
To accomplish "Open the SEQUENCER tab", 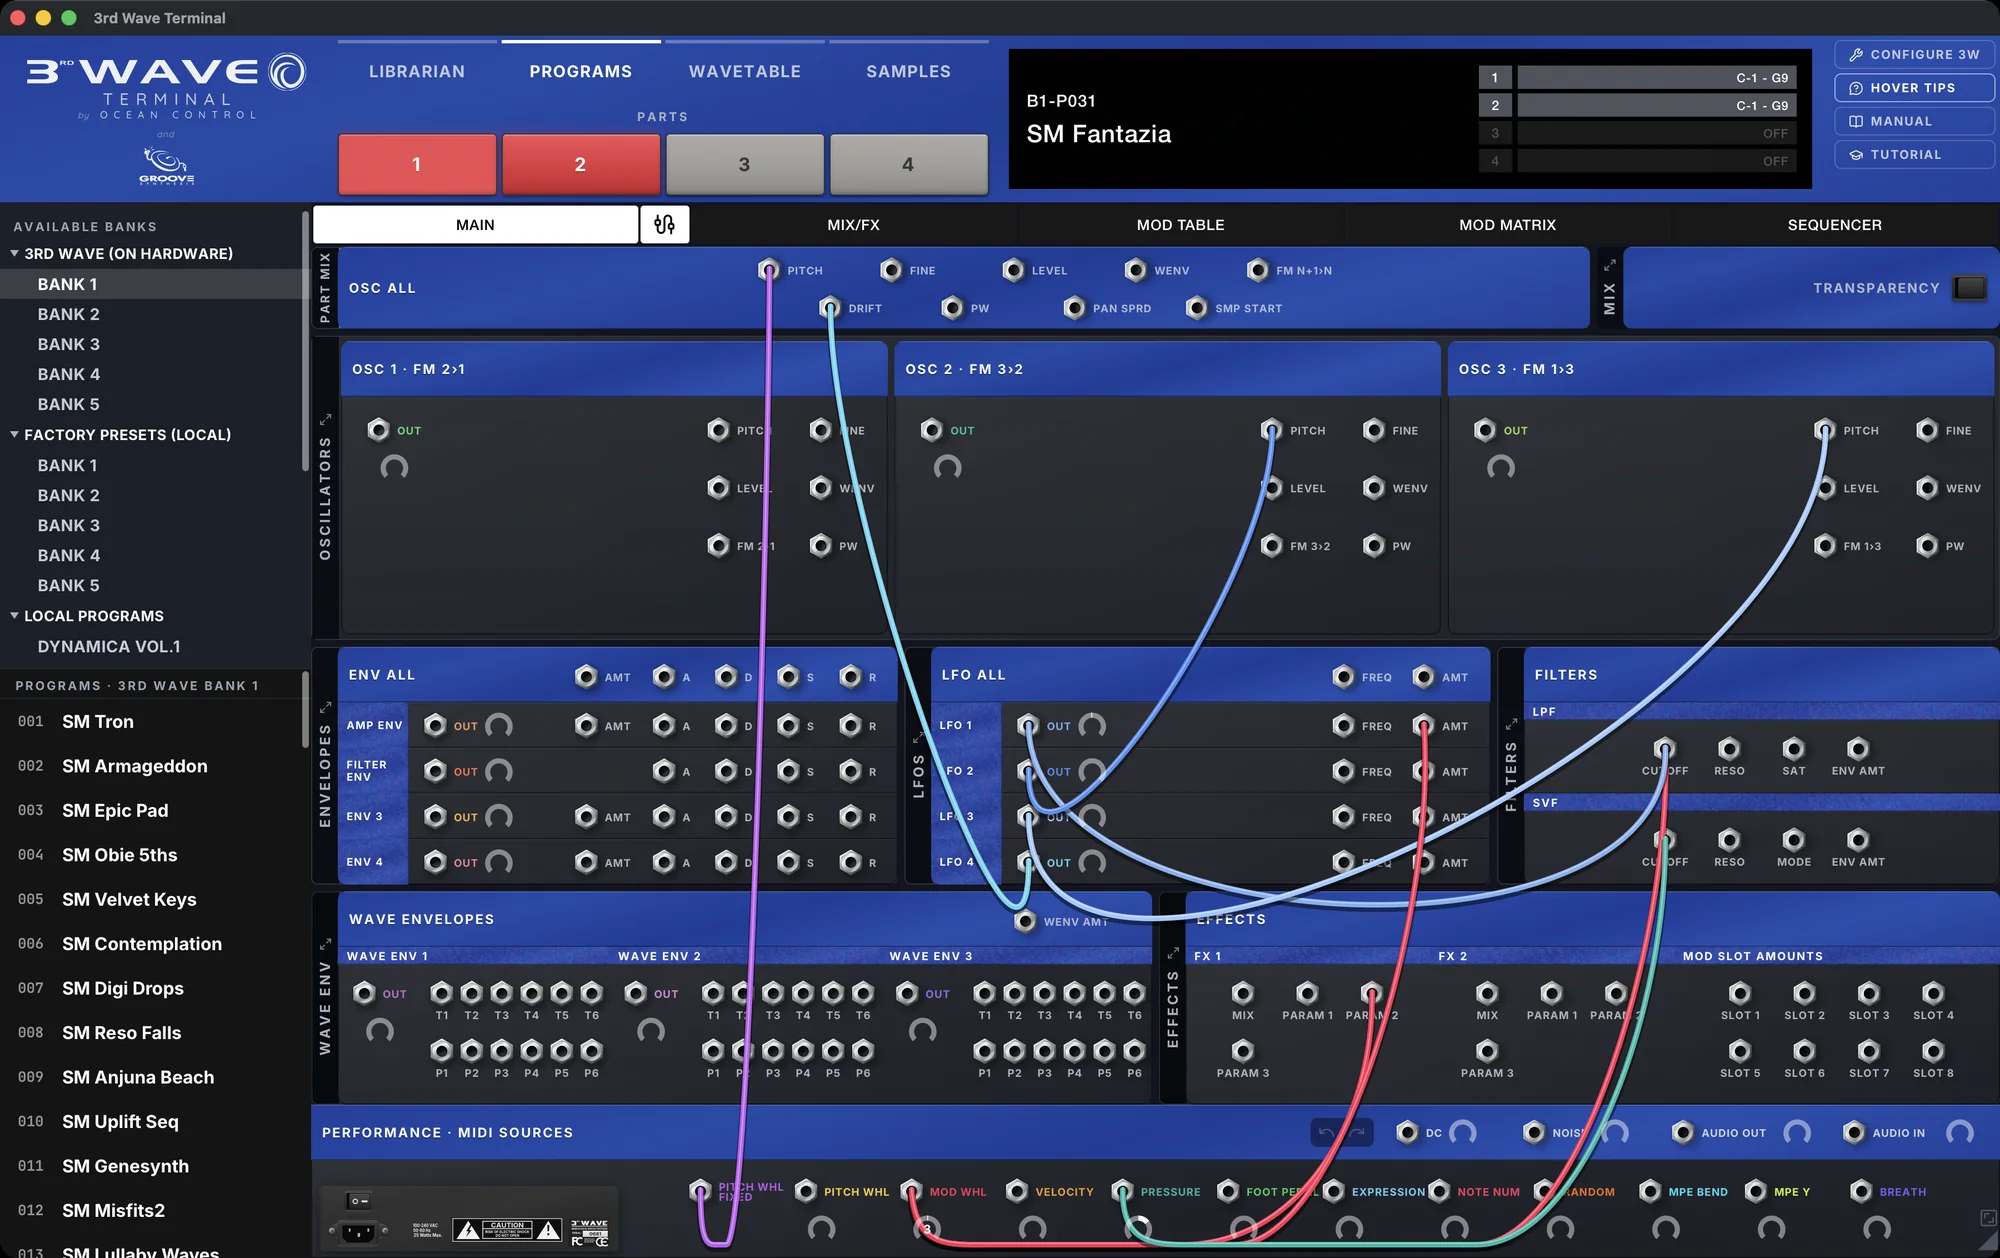I will 1834,225.
